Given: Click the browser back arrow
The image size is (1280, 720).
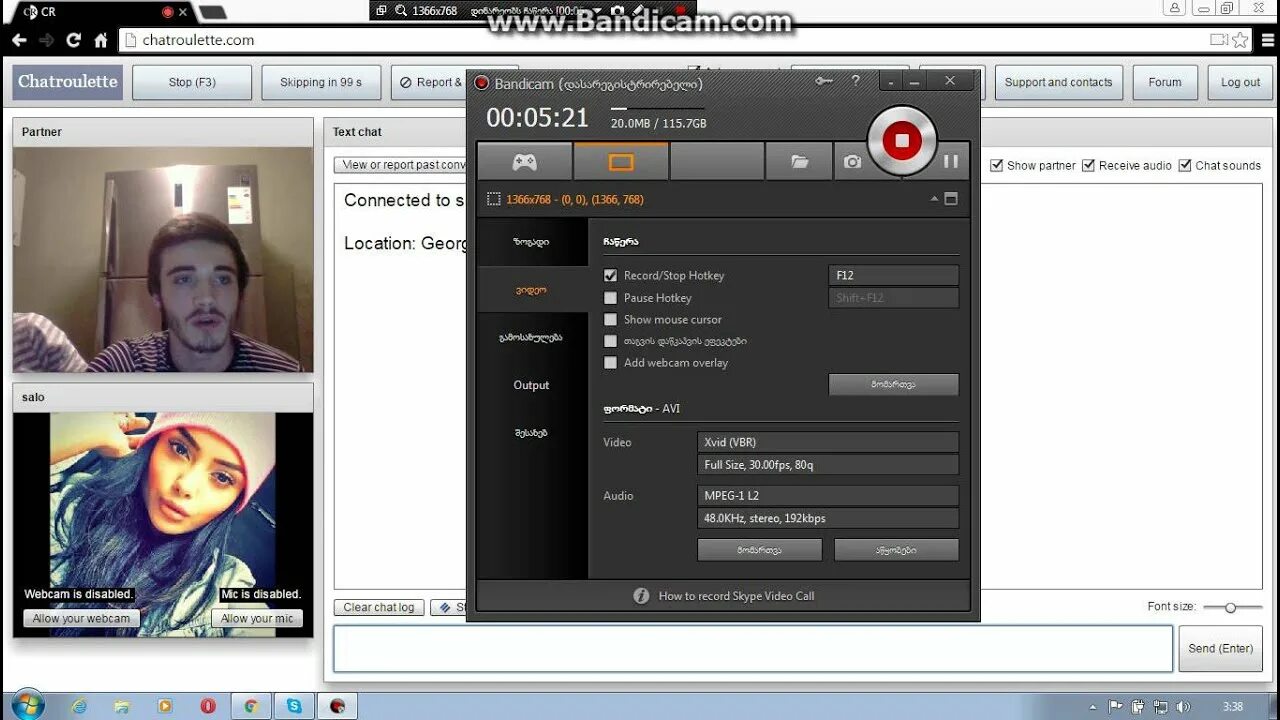Looking at the screenshot, I should click(x=19, y=40).
